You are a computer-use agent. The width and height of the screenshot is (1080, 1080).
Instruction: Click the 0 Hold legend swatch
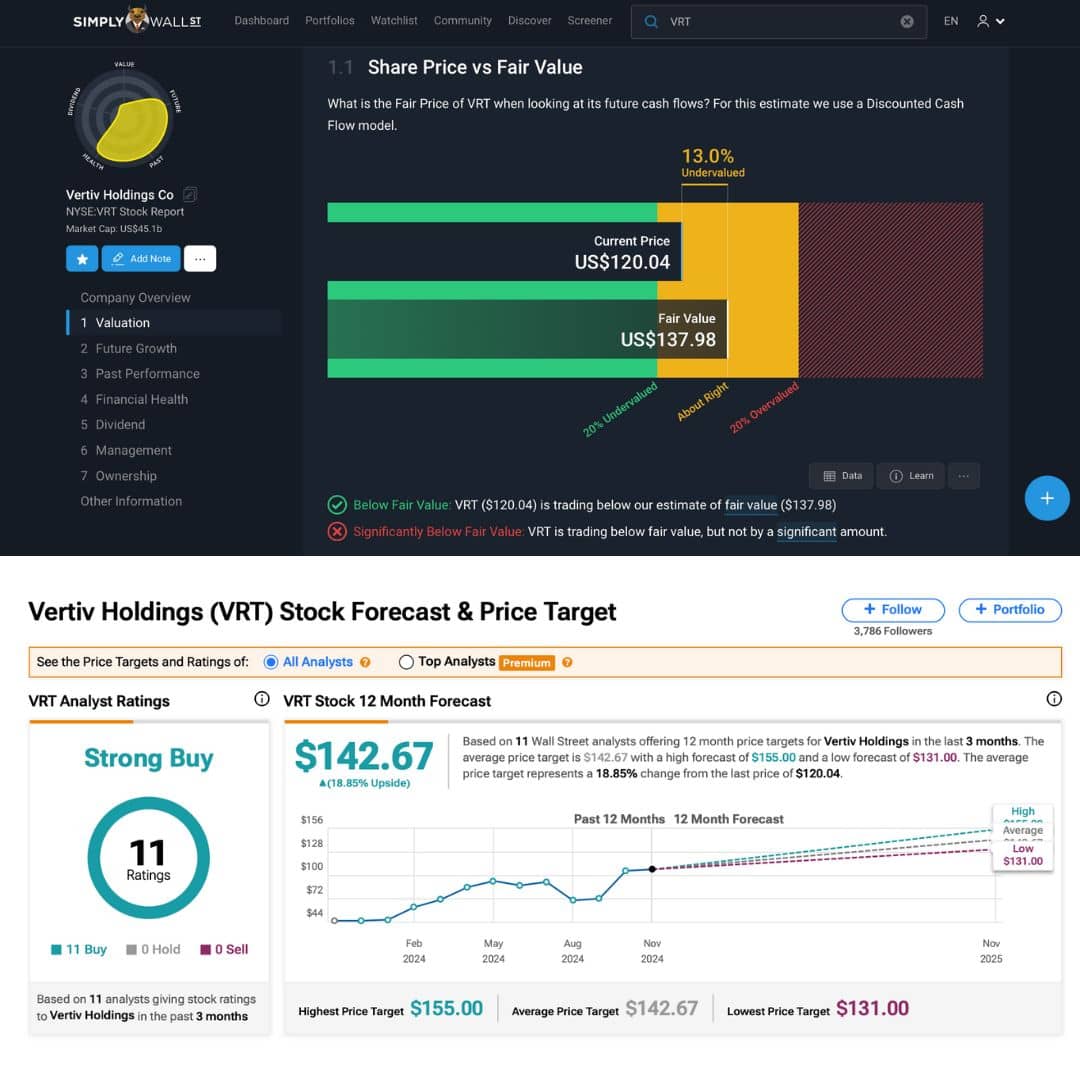[132, 950]
